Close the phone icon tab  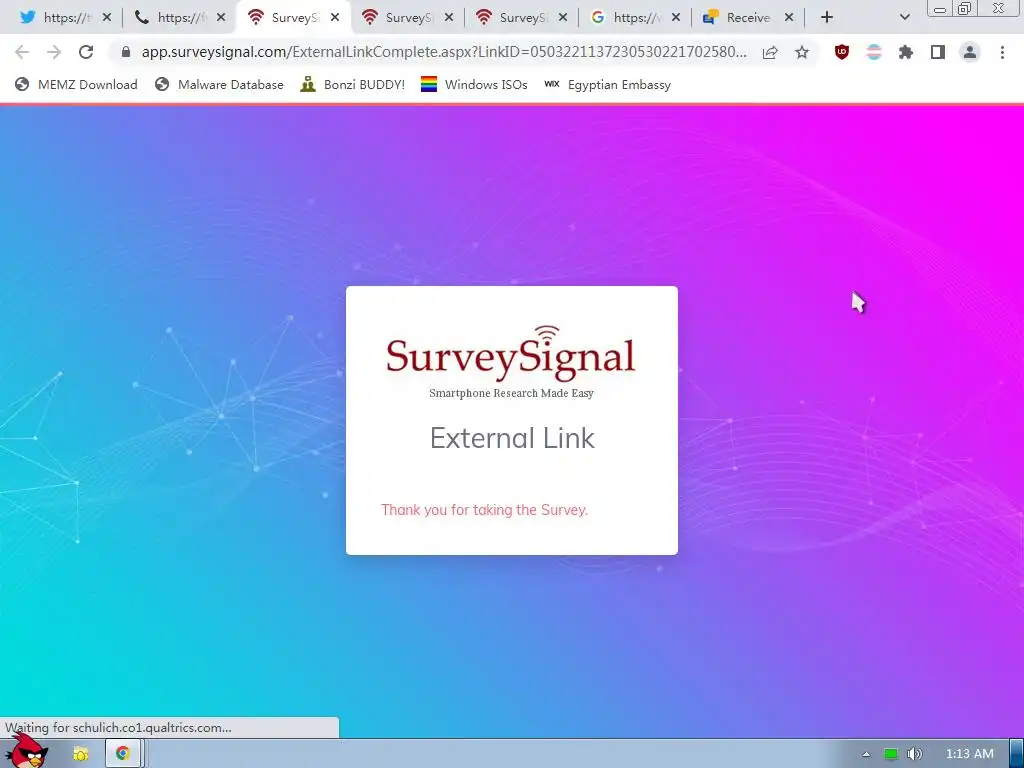point(221,18)
